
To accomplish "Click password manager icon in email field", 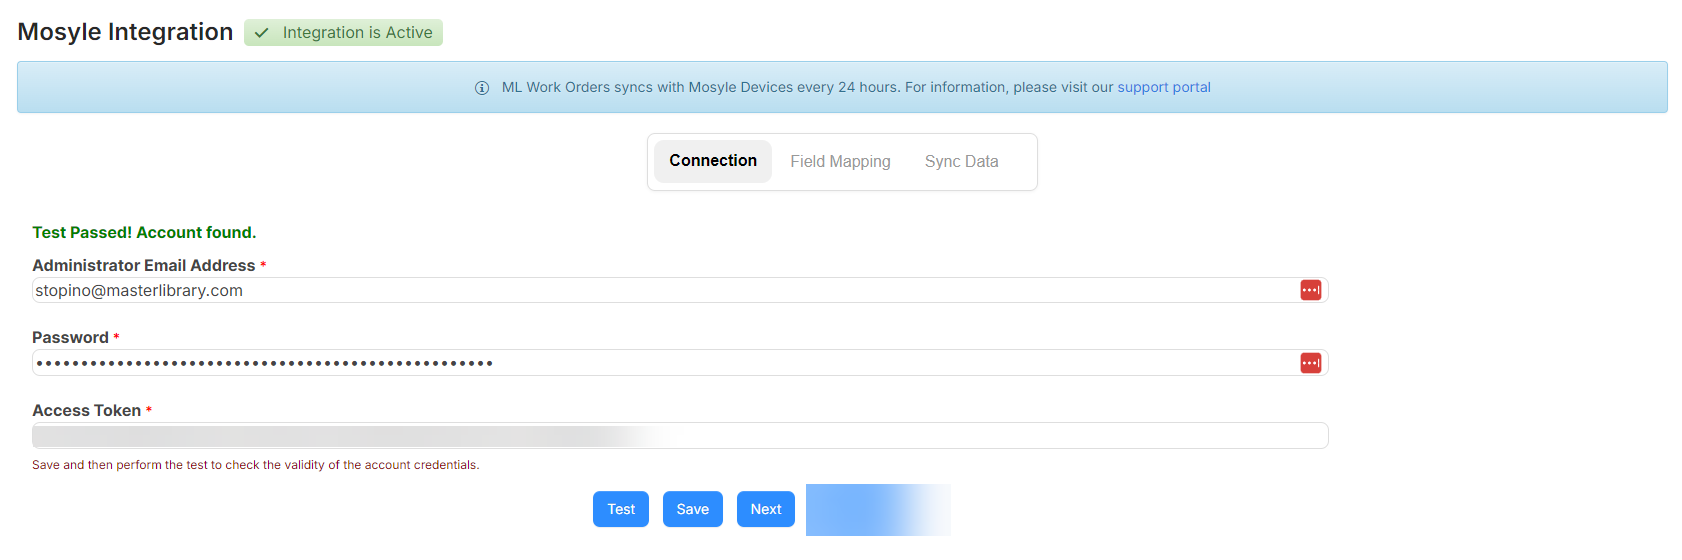I will (1310, 290).
